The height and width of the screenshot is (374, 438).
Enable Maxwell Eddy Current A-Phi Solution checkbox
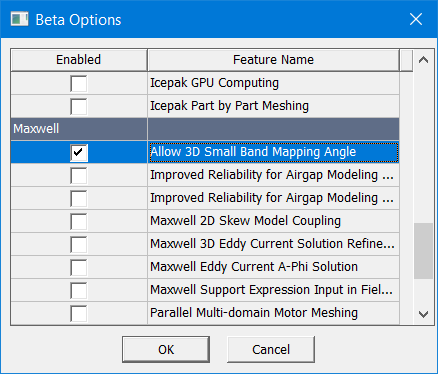(79, 267)
